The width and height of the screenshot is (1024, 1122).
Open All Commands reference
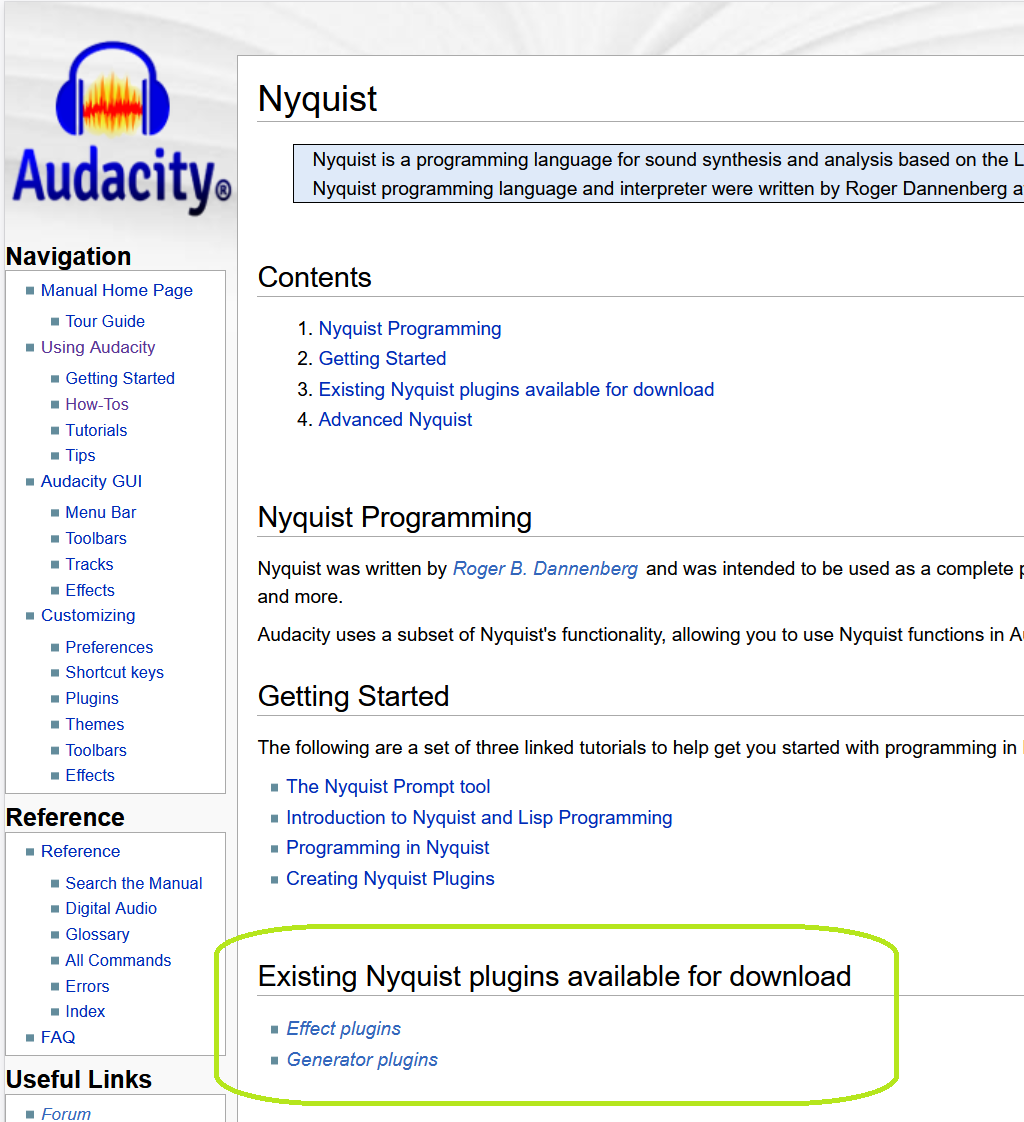118,960
